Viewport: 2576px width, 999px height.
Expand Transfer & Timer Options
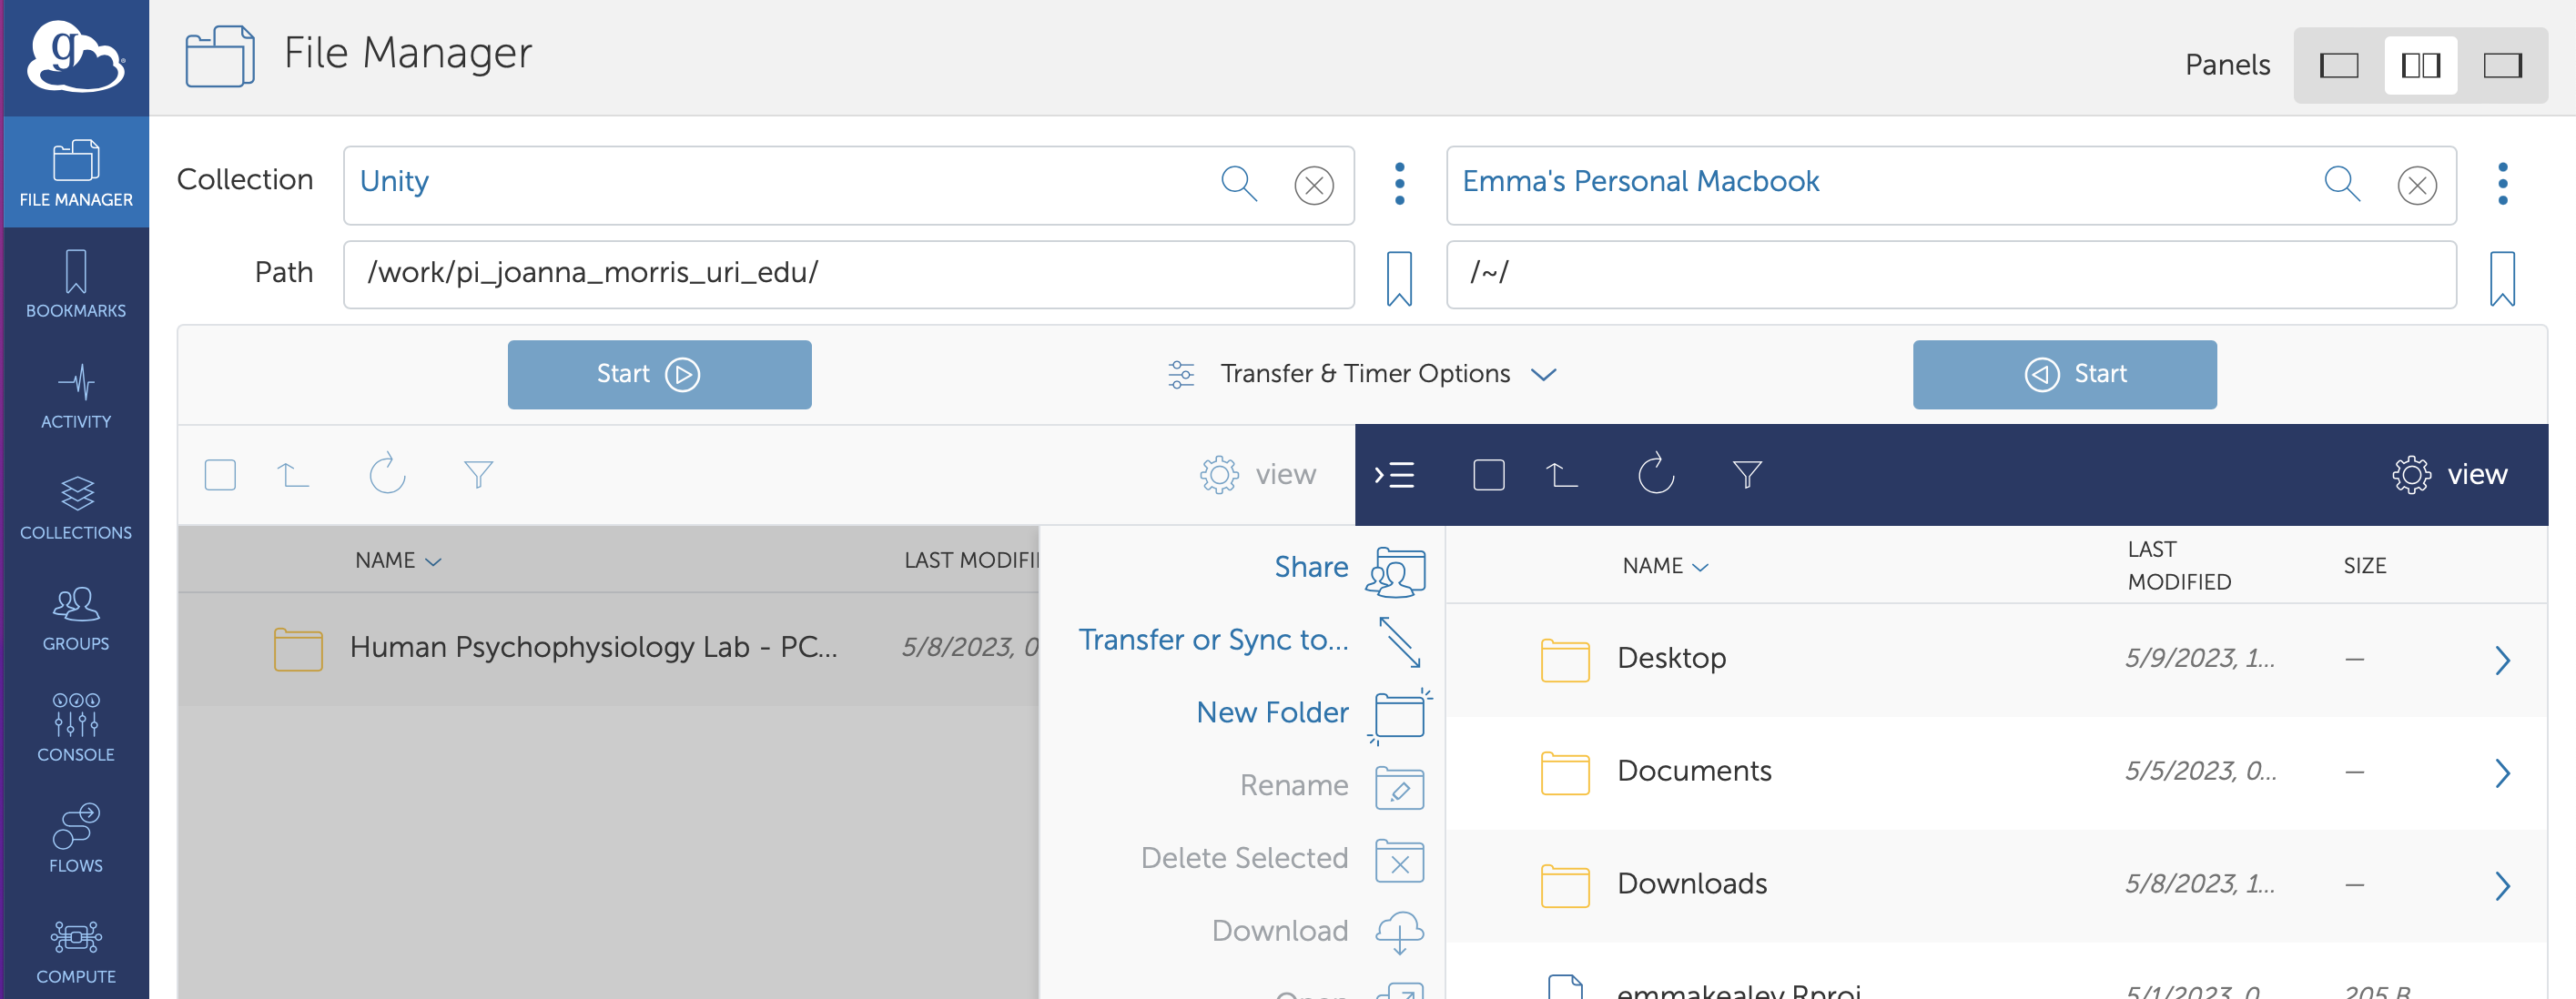tap(1363, 374)
